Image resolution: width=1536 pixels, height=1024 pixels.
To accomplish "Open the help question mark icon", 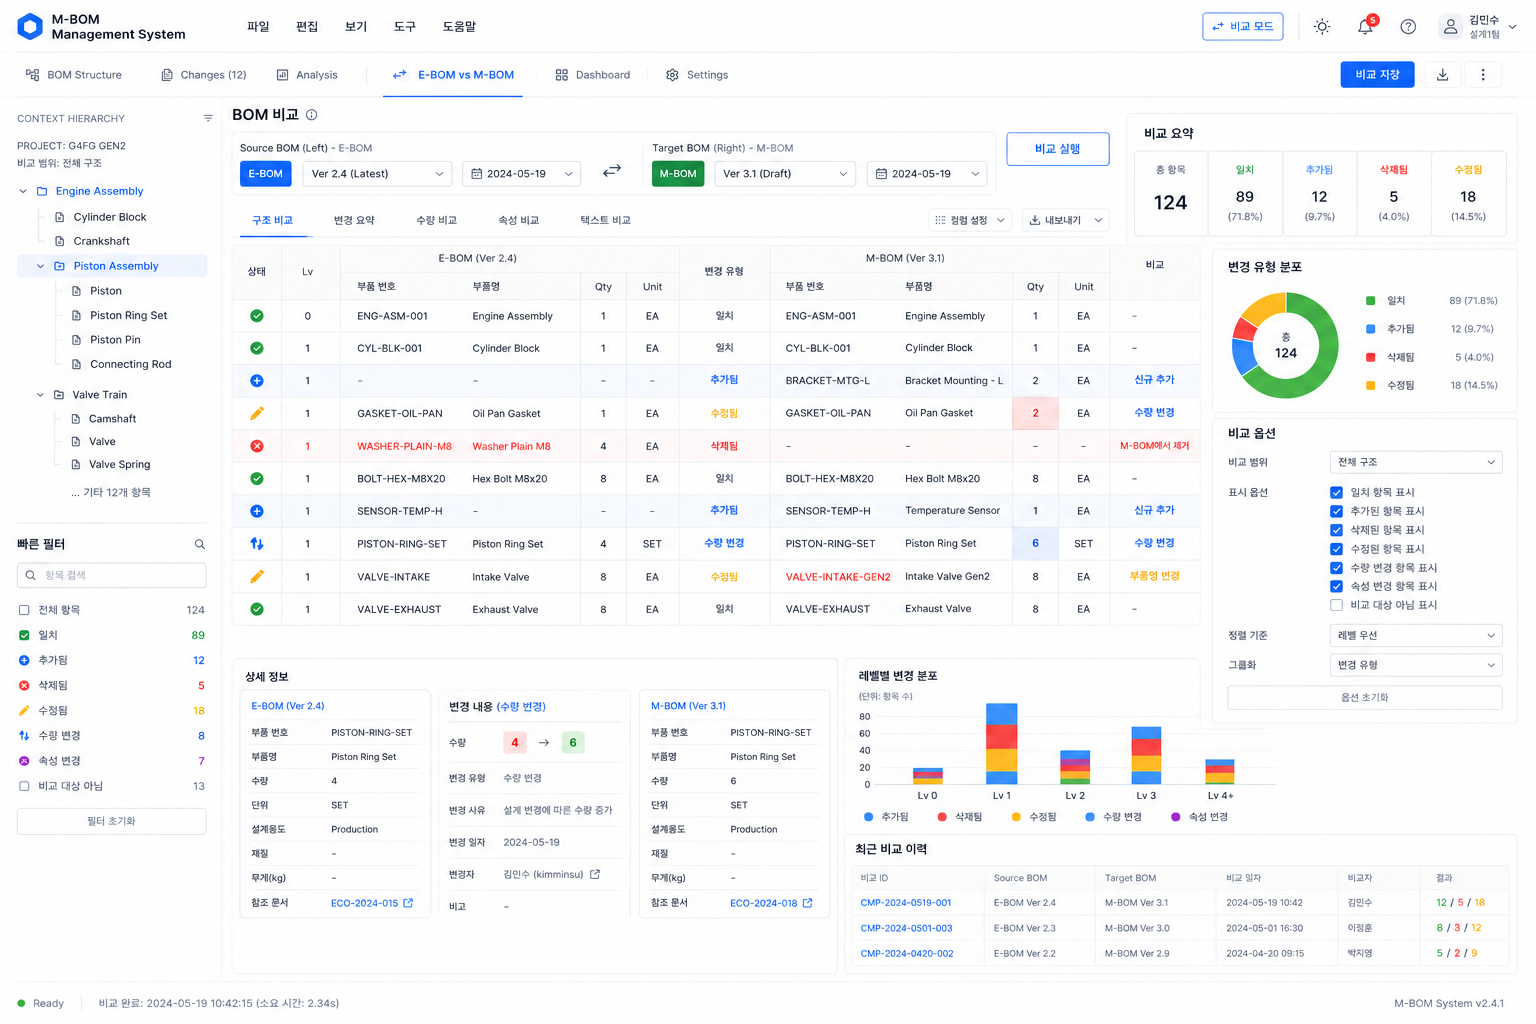I will (x=1408, y=27).
